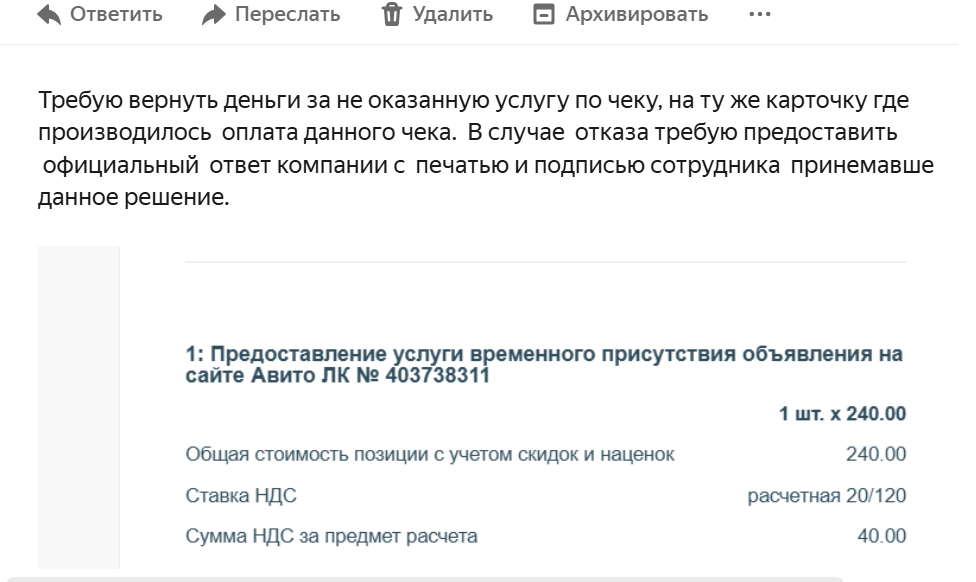Click the "расчетная 20/120" VAT rate value
Screen dimensions: 976x582
coord(827,496)
